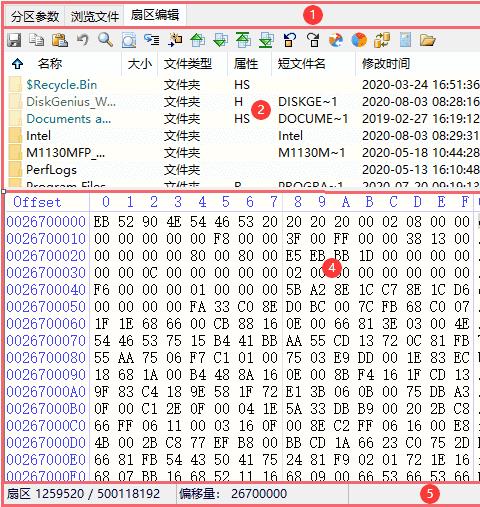The height and width of the screenshot is (507, 480).
Task: Switch to the 分区参数 tab
Action: pos(35,16)
